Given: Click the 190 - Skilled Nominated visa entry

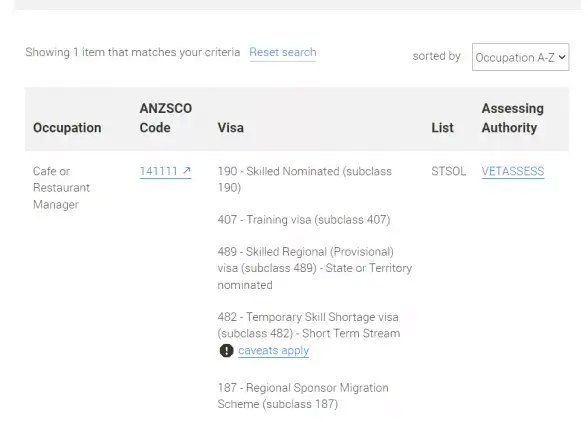Looking at the screenshot, I should [x=304, y=179].
